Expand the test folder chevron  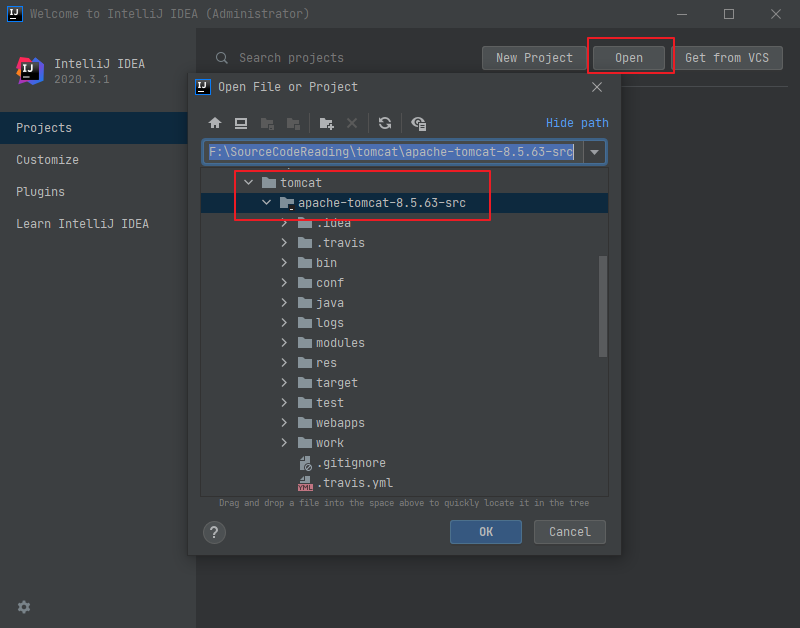pos(284,403)
